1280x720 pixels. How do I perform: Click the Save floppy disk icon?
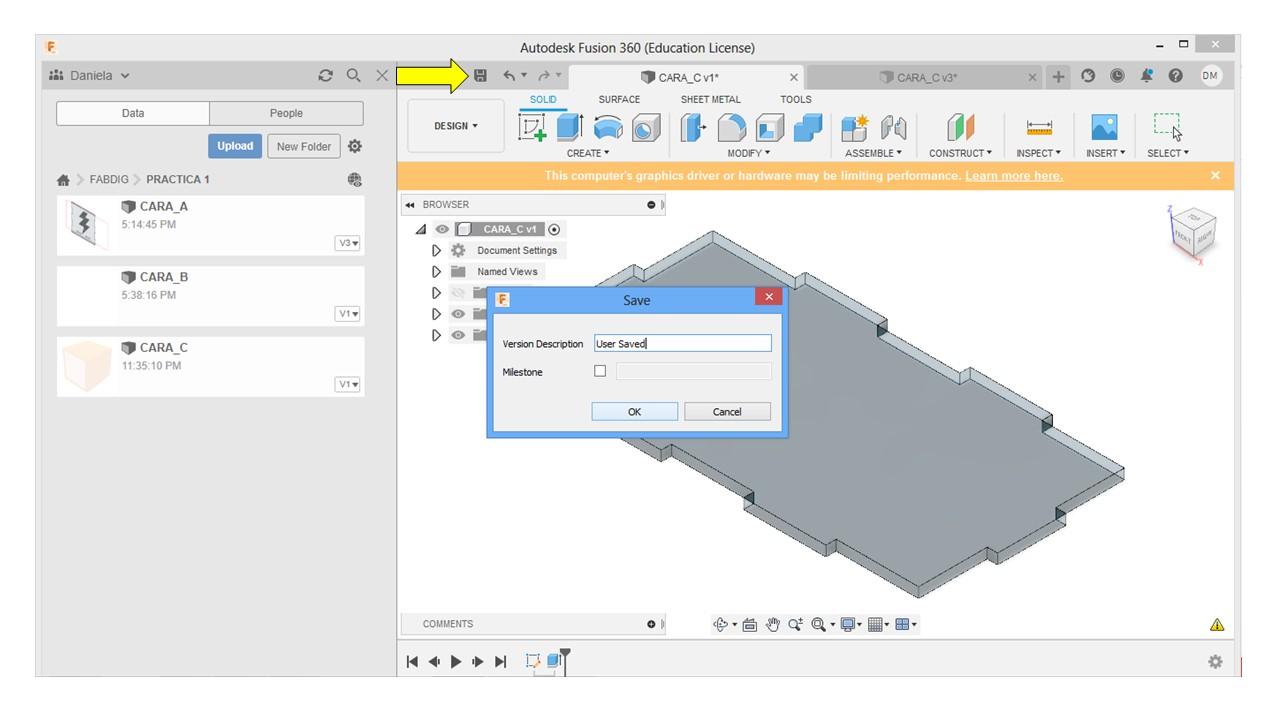481,76
